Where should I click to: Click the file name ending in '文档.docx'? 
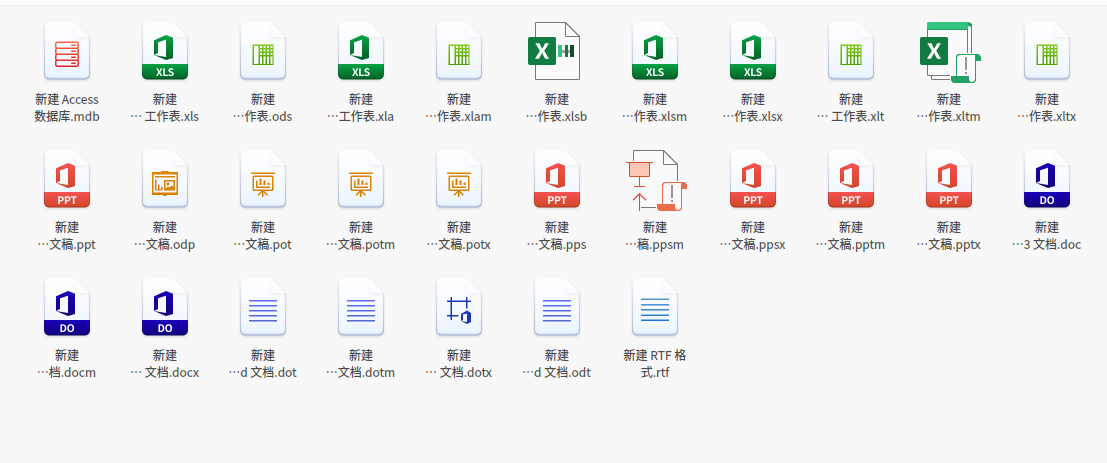(164, 363)
